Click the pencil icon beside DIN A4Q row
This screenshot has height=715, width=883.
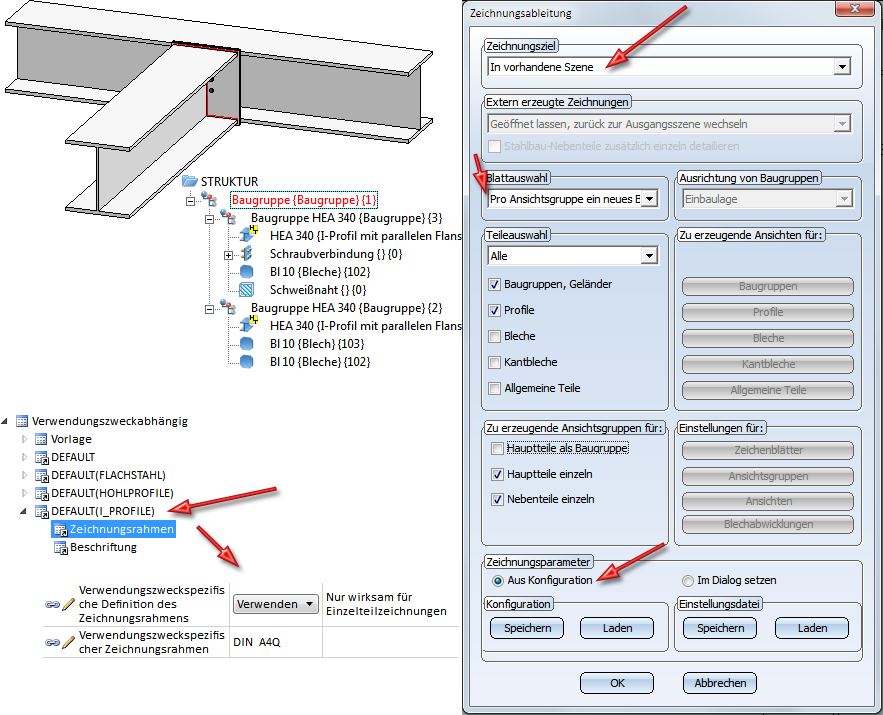[69, 642]
